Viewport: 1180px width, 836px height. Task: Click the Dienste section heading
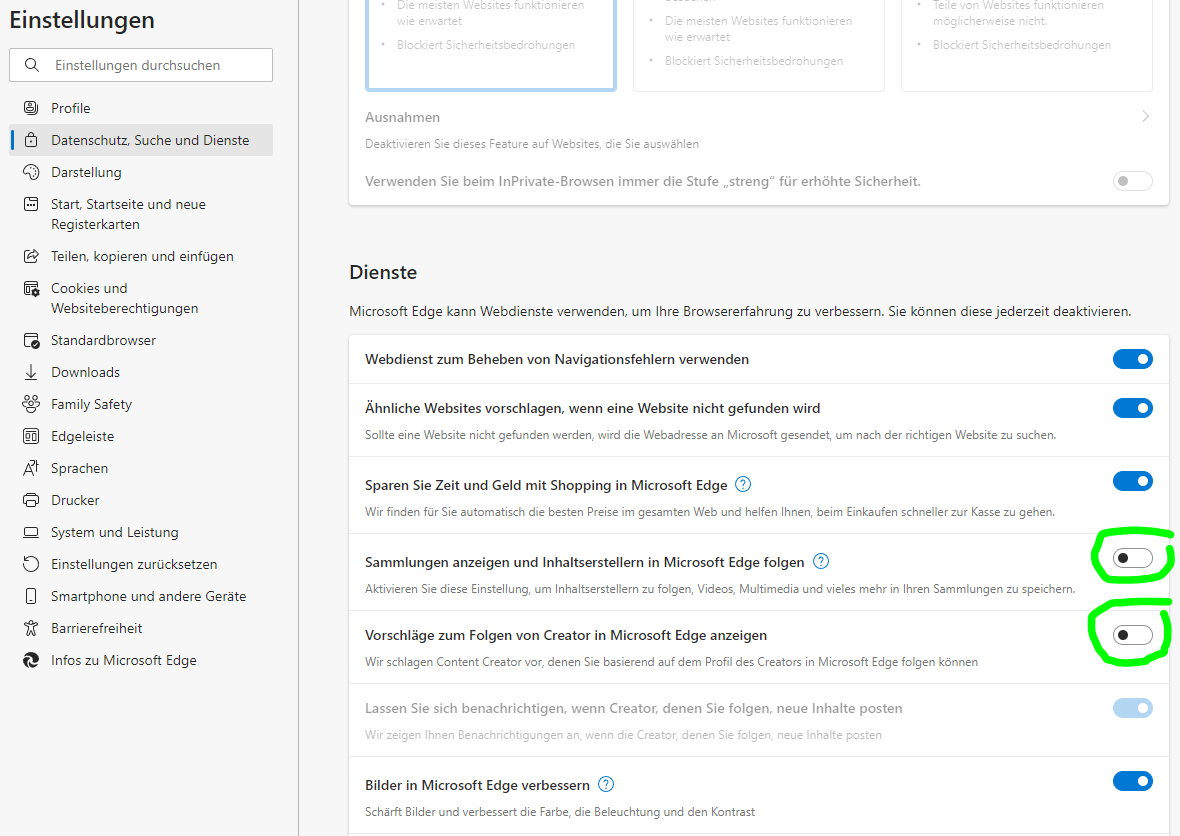[383, 272]
